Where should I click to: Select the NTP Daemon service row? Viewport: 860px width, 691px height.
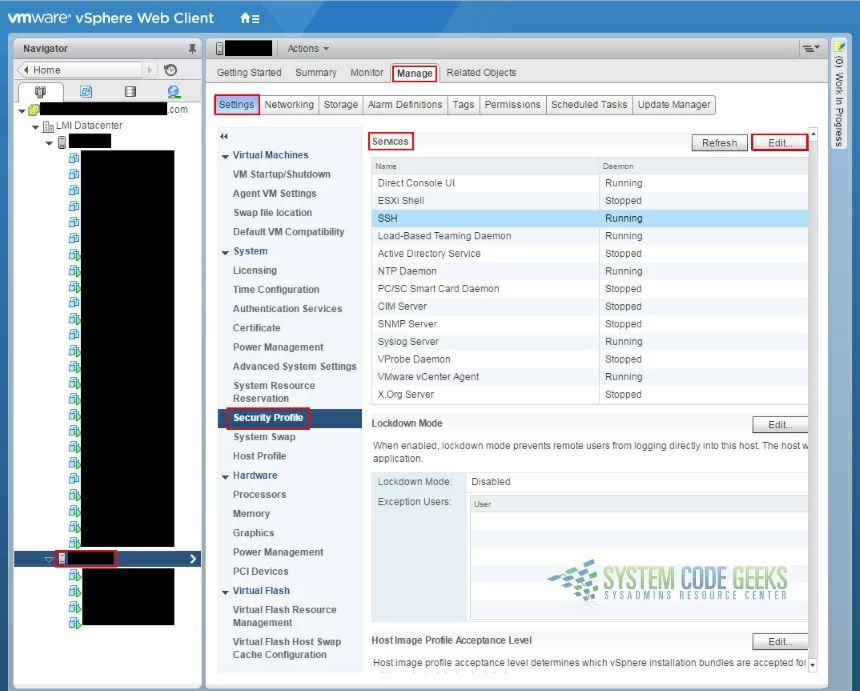[590, 271]
